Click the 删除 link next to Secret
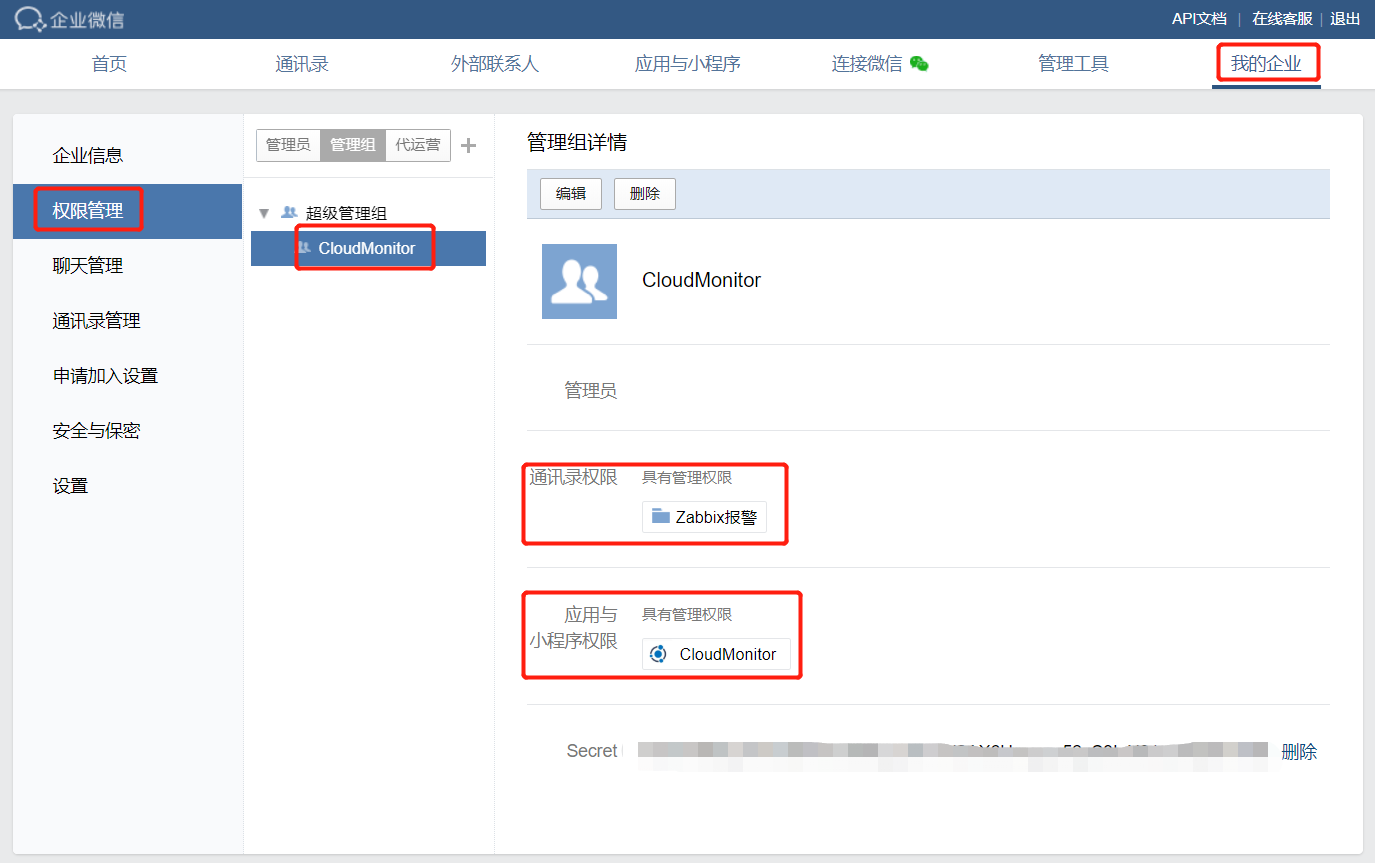1375x863 pixels. pyautogui.click(x=1299, y=752)
